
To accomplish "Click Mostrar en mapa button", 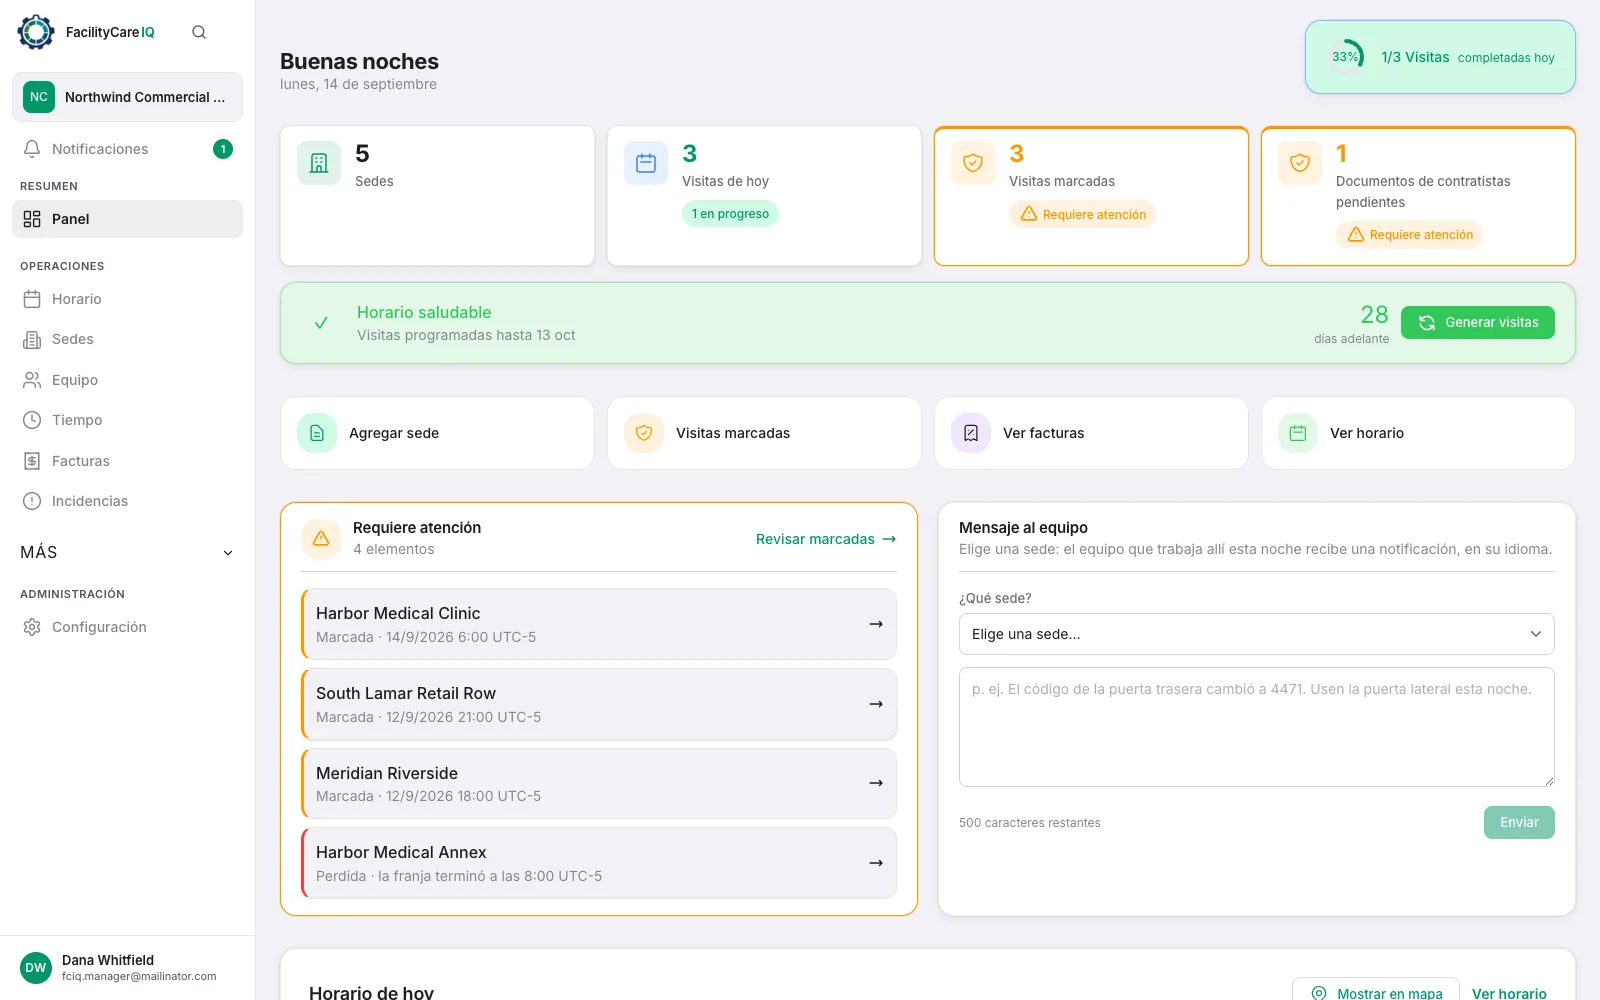I will (x=1376, y=990).
